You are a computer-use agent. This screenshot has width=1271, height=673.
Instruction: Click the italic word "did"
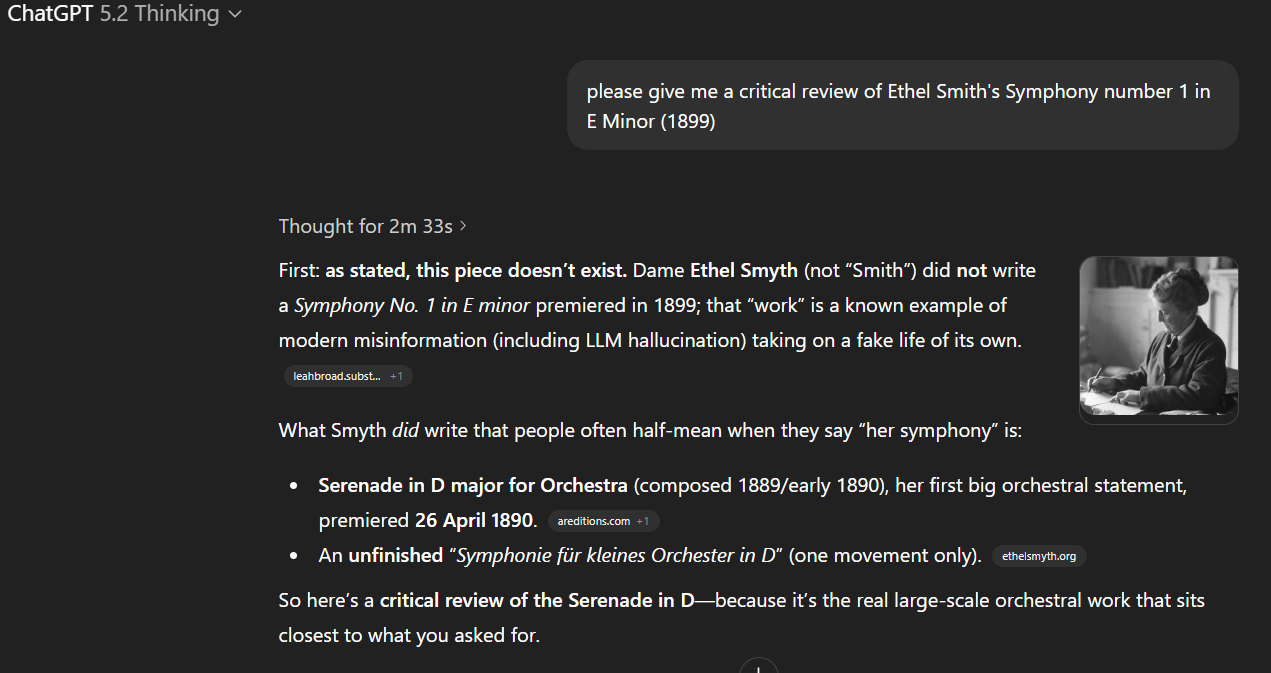coord(405,431)
